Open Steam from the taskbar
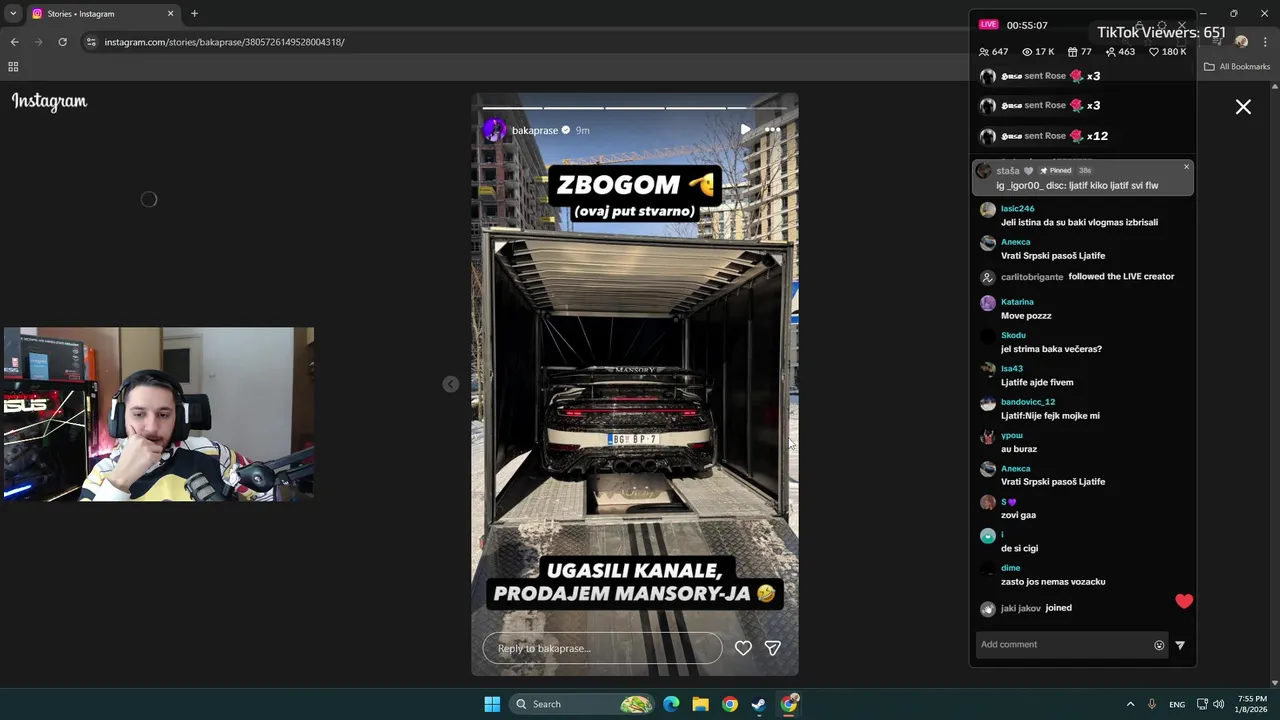 click(759, 704)
